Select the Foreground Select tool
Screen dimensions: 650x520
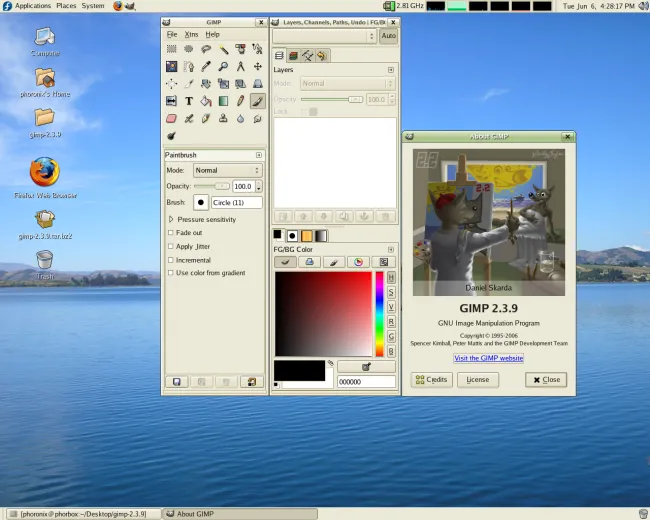(171, 66)
